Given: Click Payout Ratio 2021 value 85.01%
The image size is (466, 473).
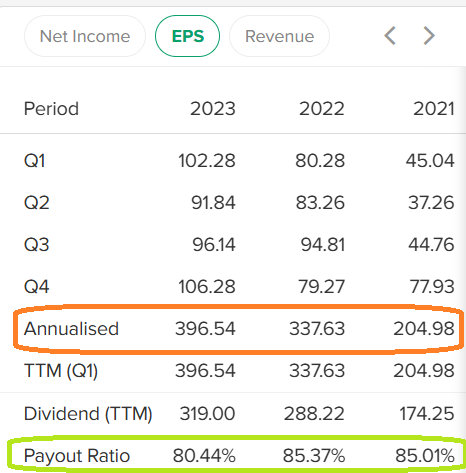Looking at the screenshot, I should tap(425, 456).
